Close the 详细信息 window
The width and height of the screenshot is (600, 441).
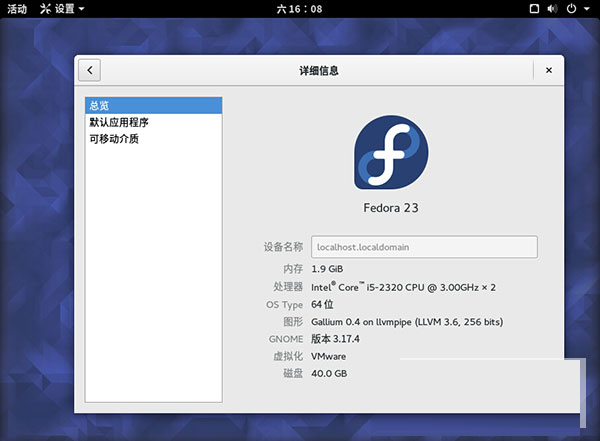[548, 70]
